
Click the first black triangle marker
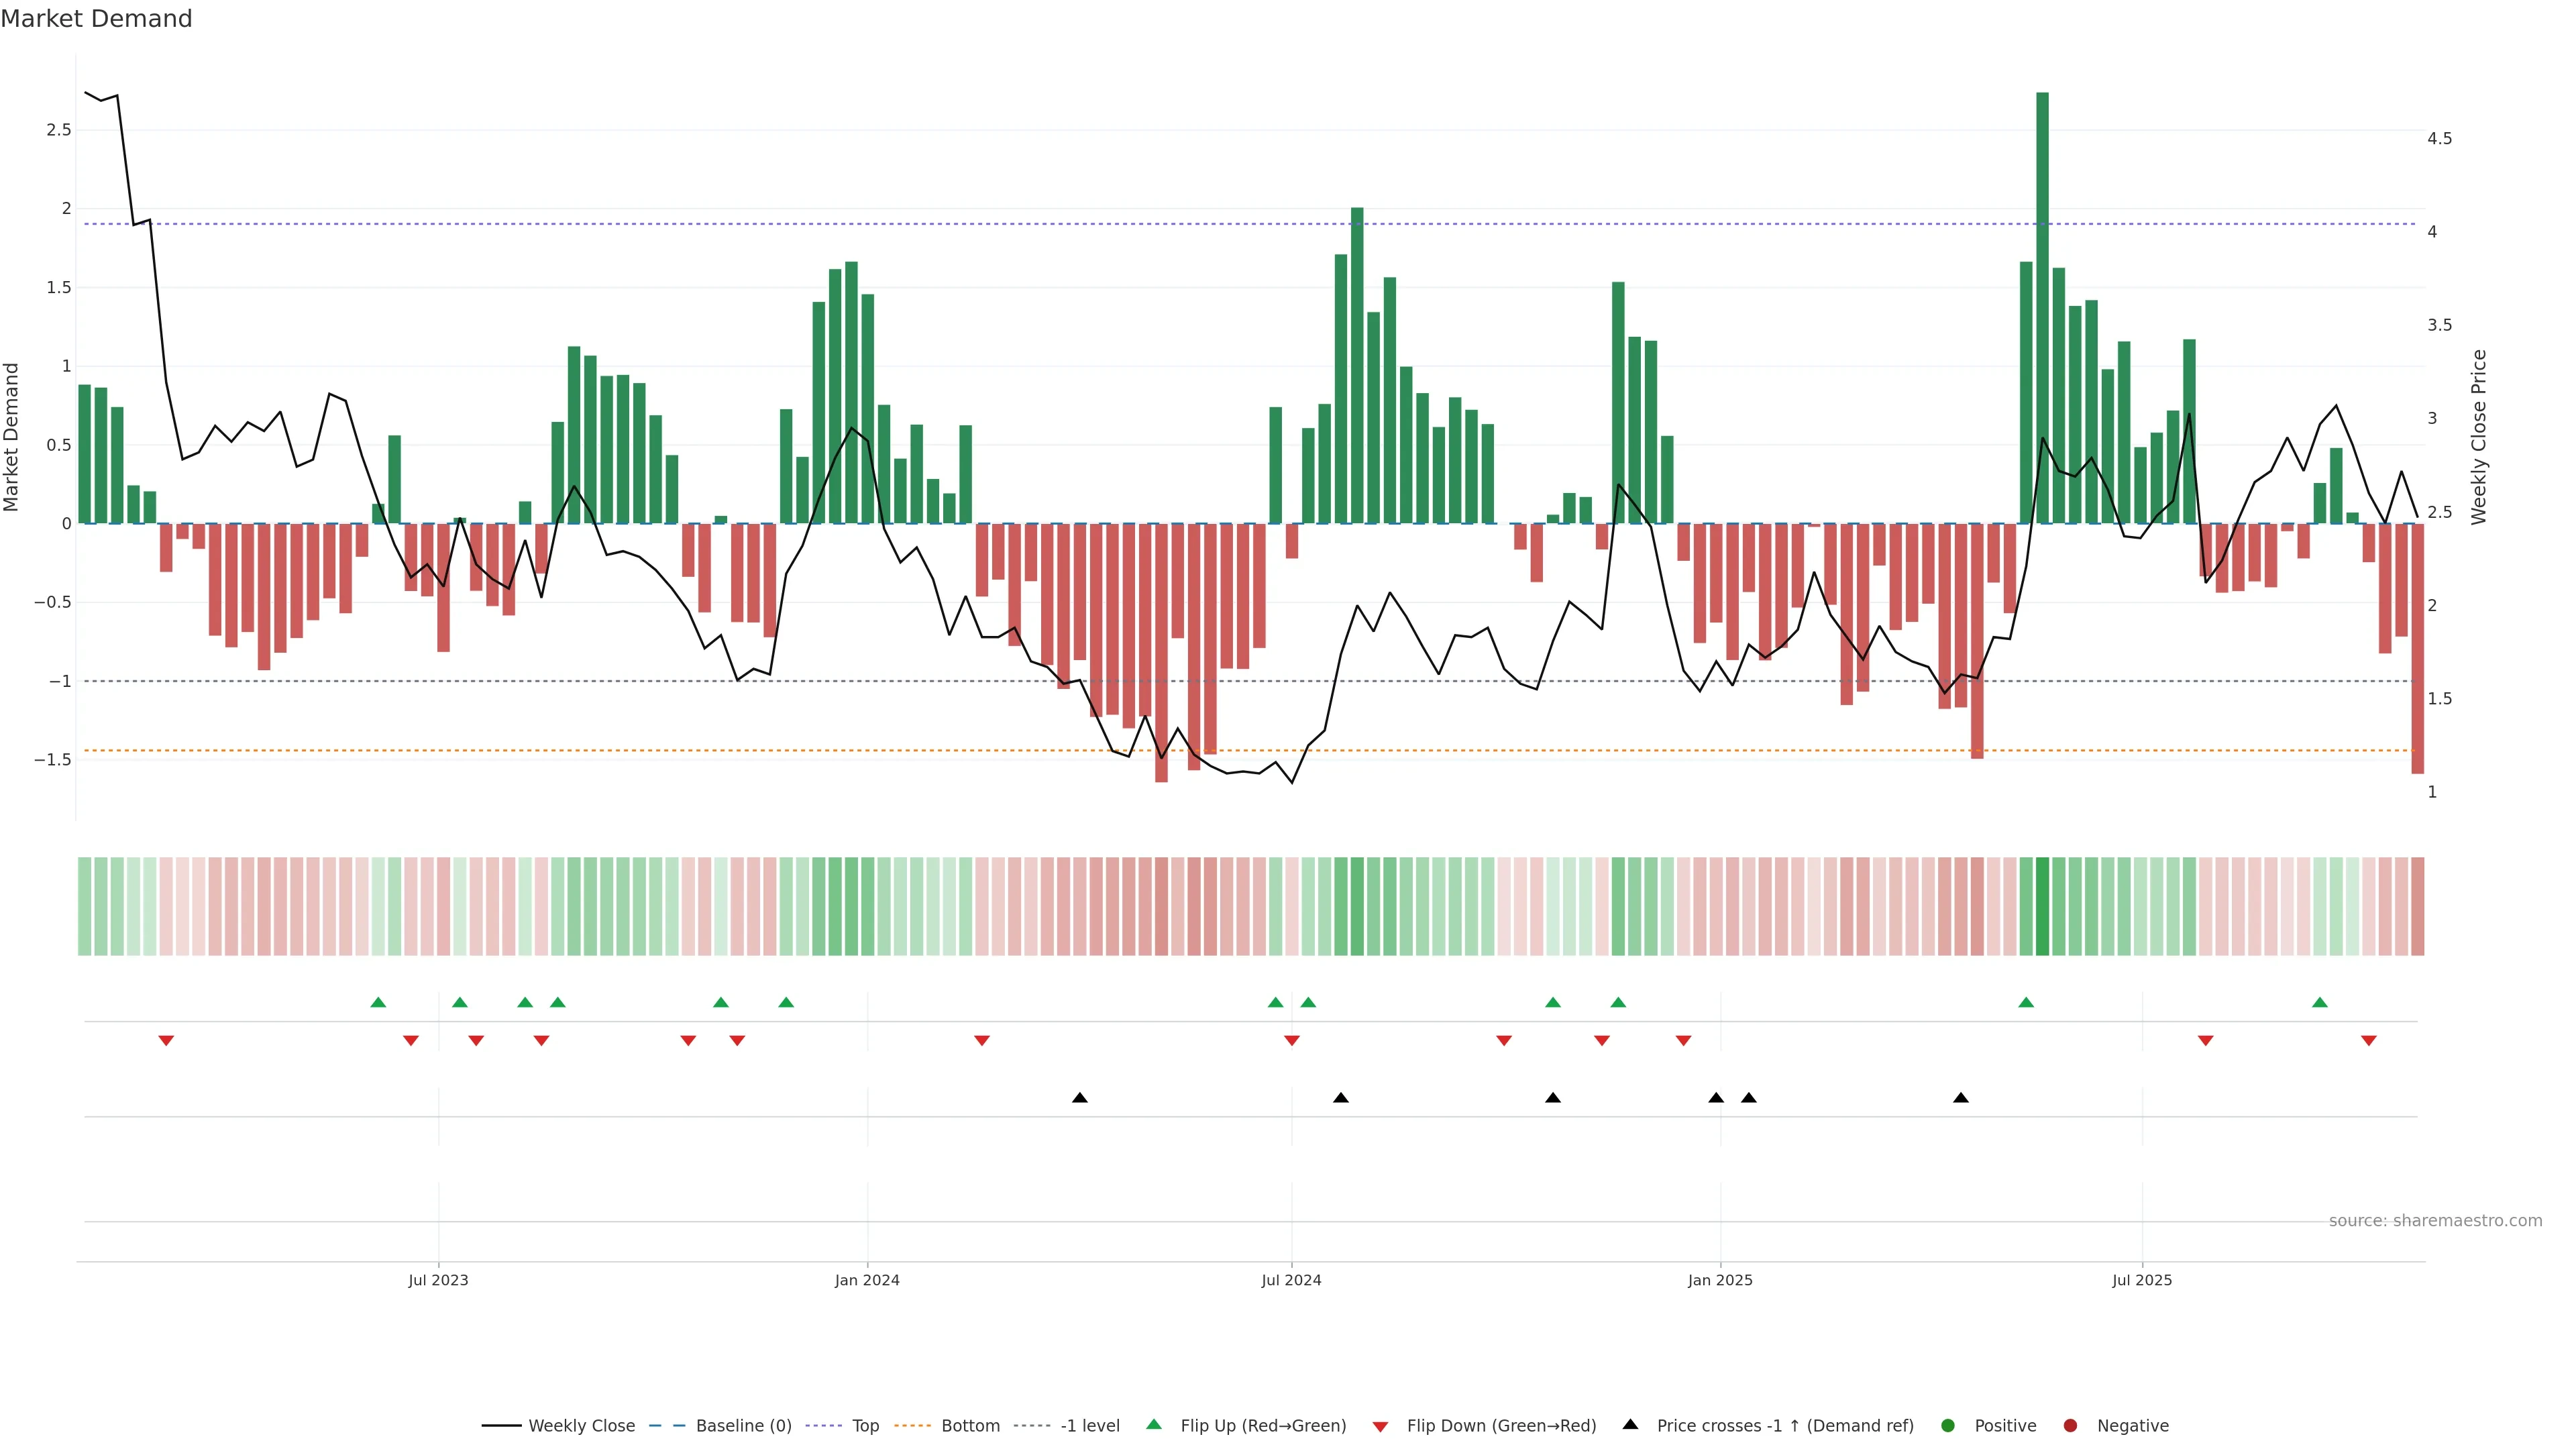coord(1079,1098)
